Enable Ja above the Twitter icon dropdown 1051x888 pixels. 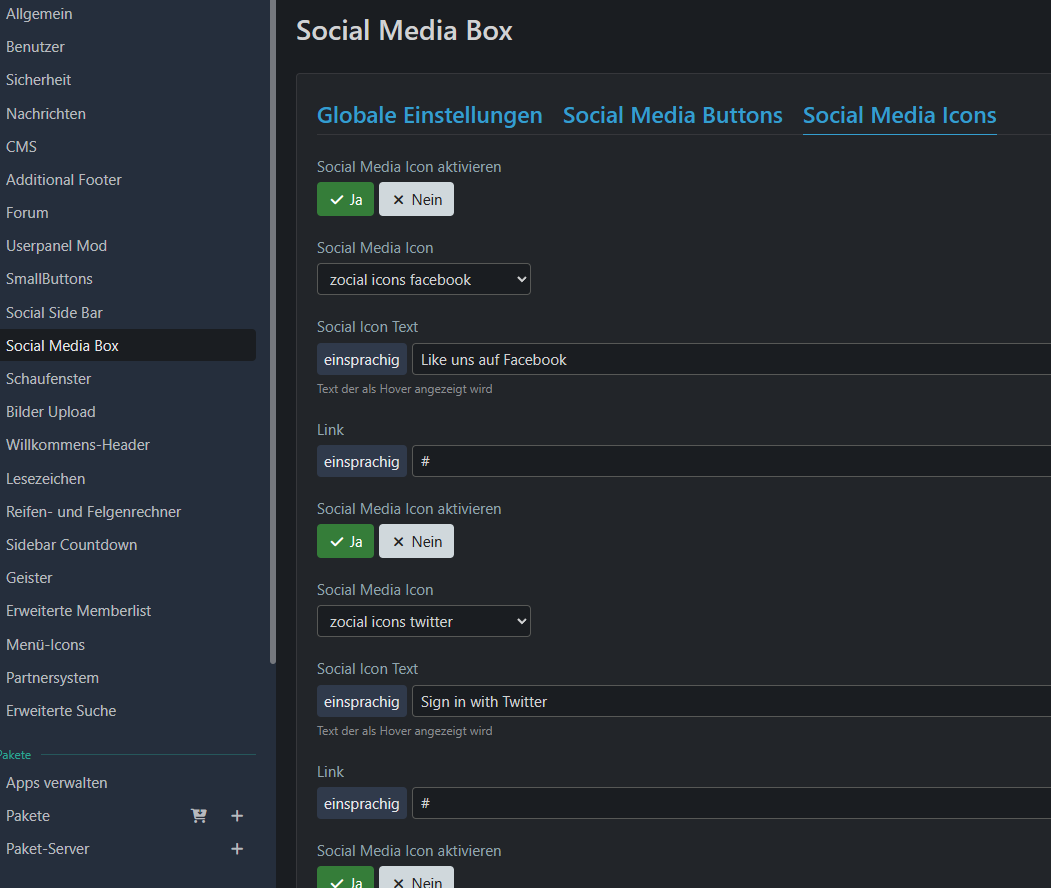345,541
